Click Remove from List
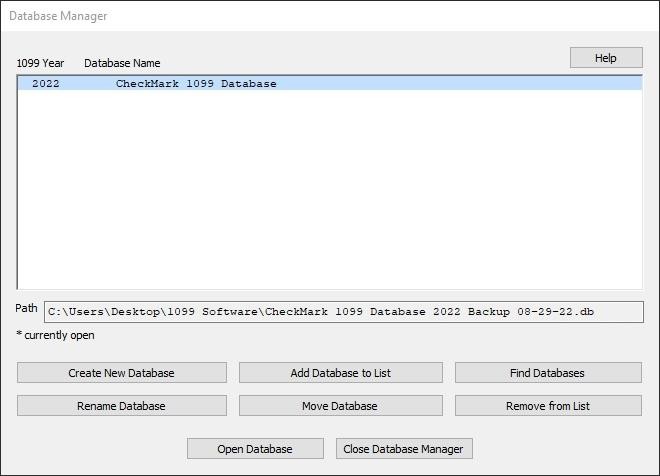The width and height of the screenshot is (660, 476). [x=547, y=406]
